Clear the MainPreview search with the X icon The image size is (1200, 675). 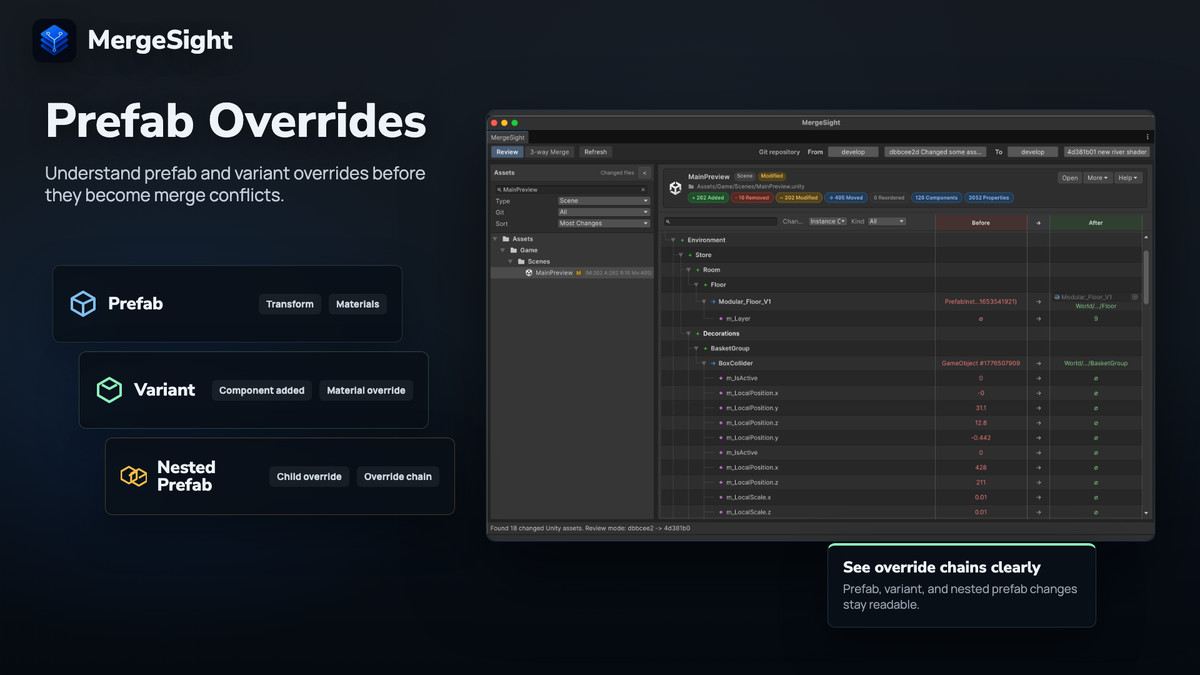click(643, 189)
